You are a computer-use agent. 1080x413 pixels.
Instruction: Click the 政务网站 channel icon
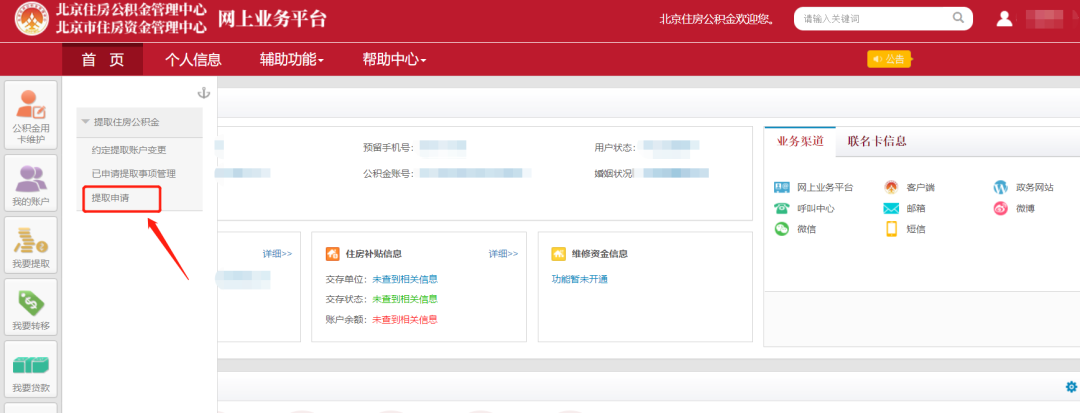[1000, 187]
